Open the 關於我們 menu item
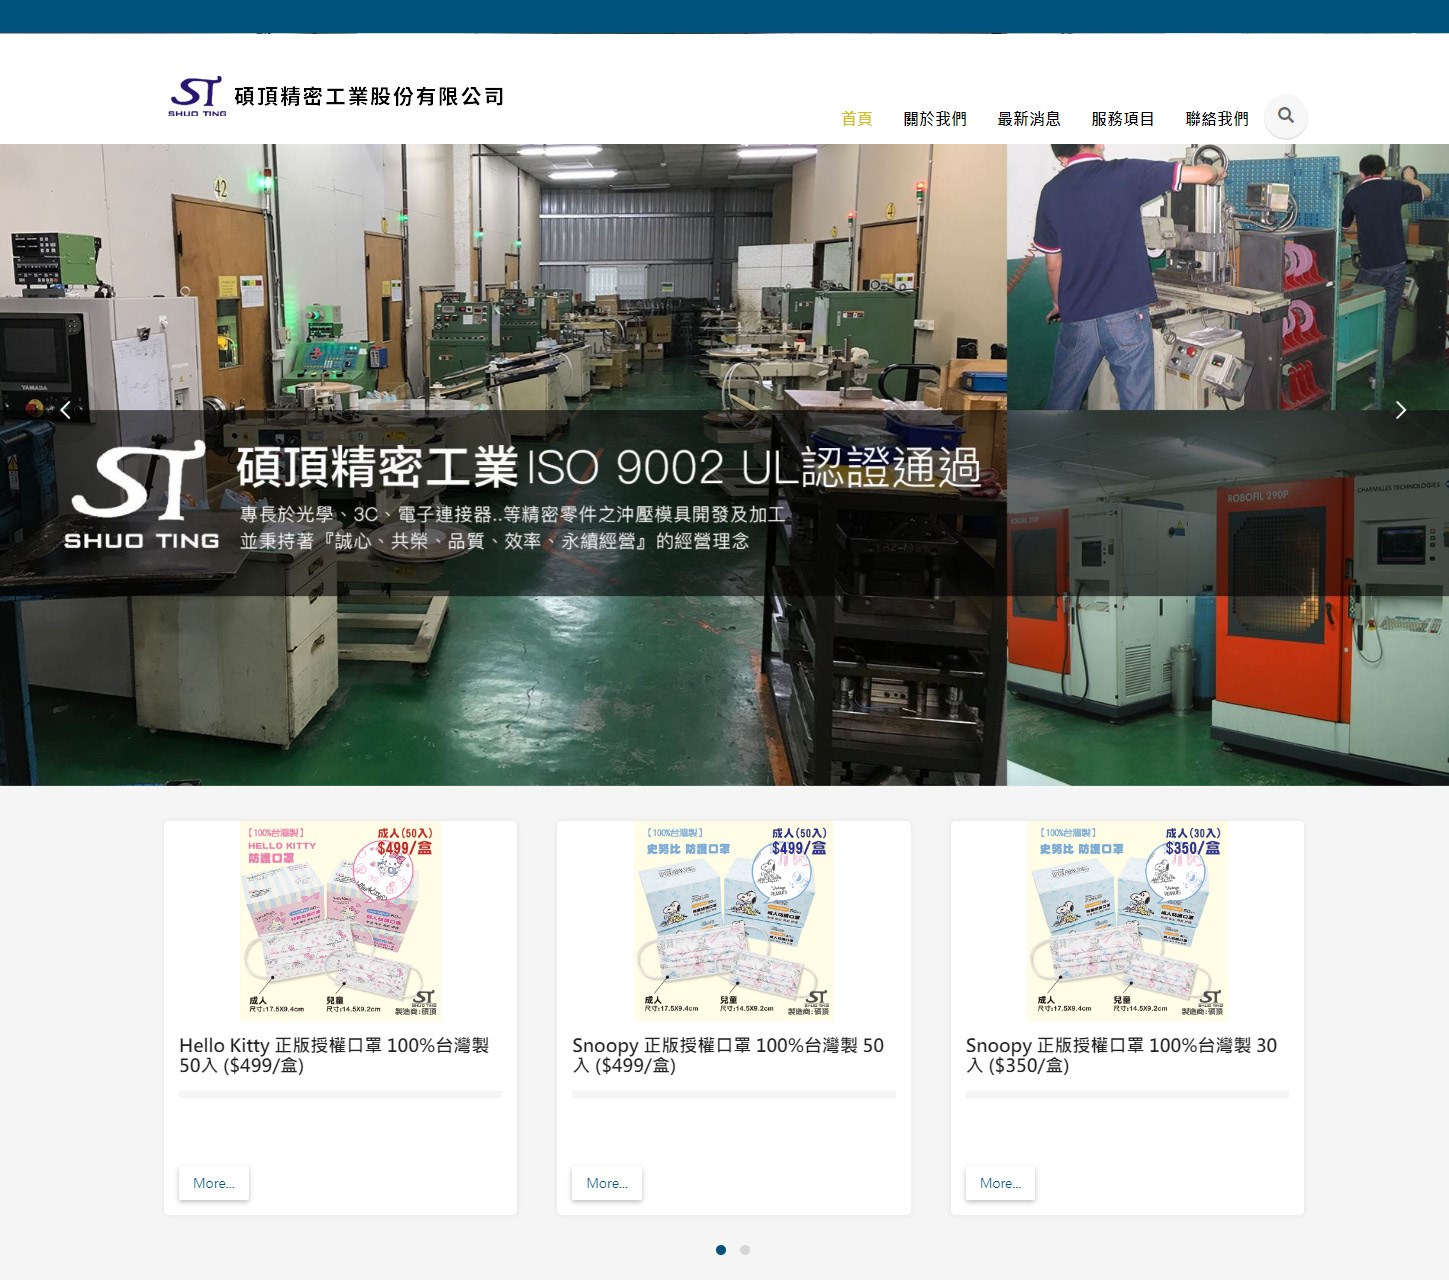Screen dimensions: 1449x1280 click(x=935, y=118)
